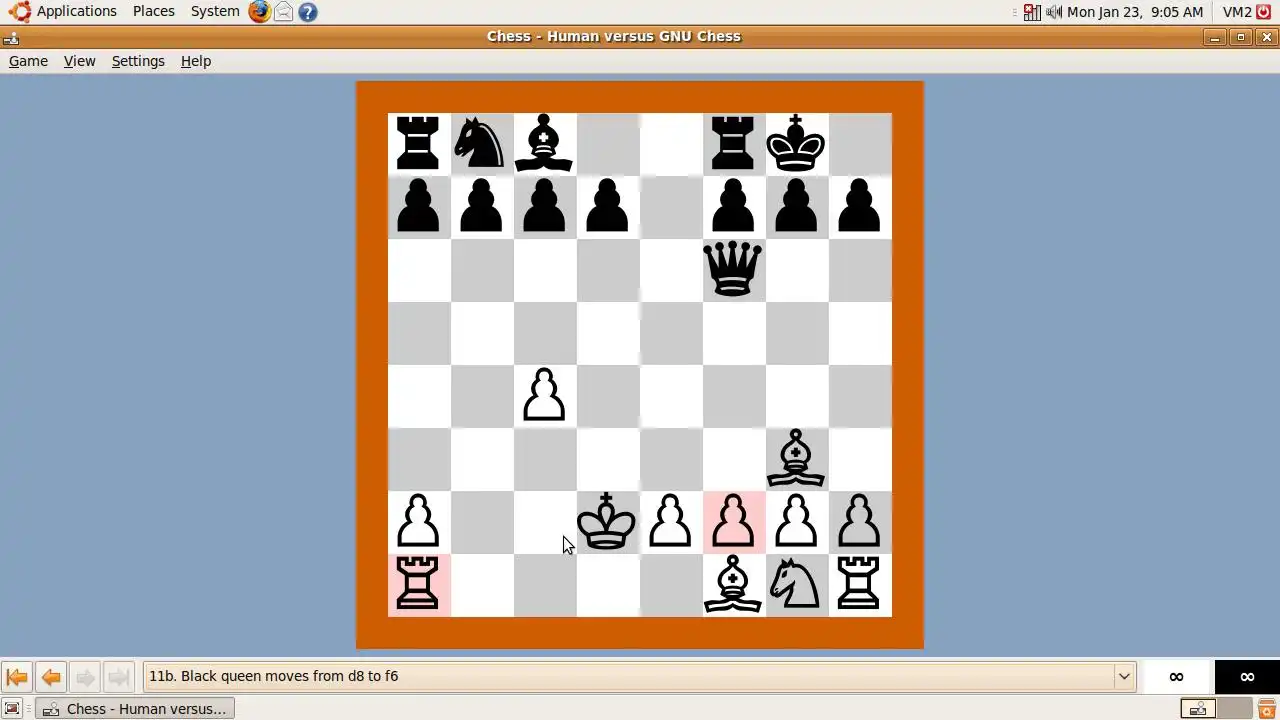Open the volume control icon
Image resolution: width=1280 pixels, height=720 pixels.
(1054, 12)
